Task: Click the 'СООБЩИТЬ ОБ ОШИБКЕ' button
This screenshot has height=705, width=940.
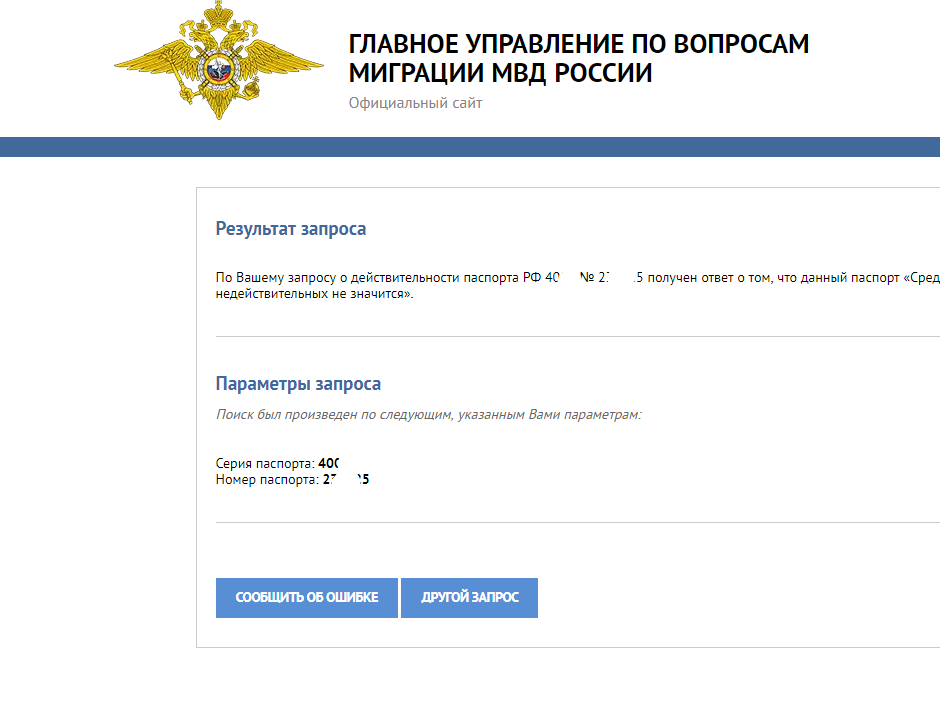Action: (x=306, y=598)
